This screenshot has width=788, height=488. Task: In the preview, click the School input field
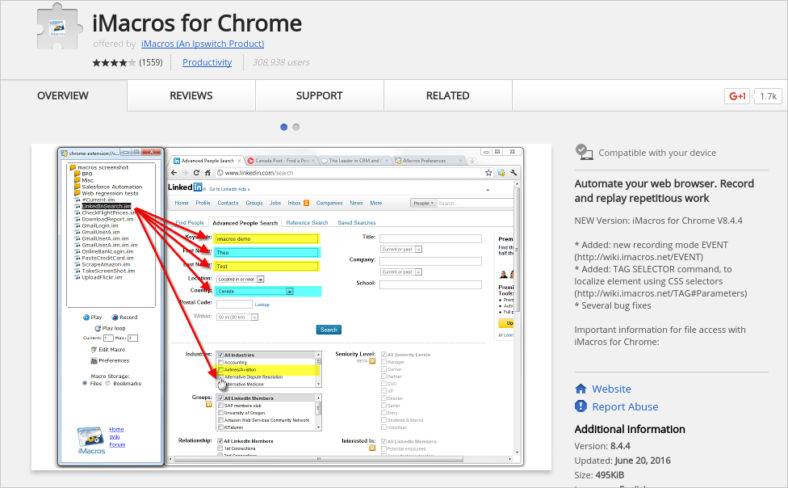click(x=430, y=284)
